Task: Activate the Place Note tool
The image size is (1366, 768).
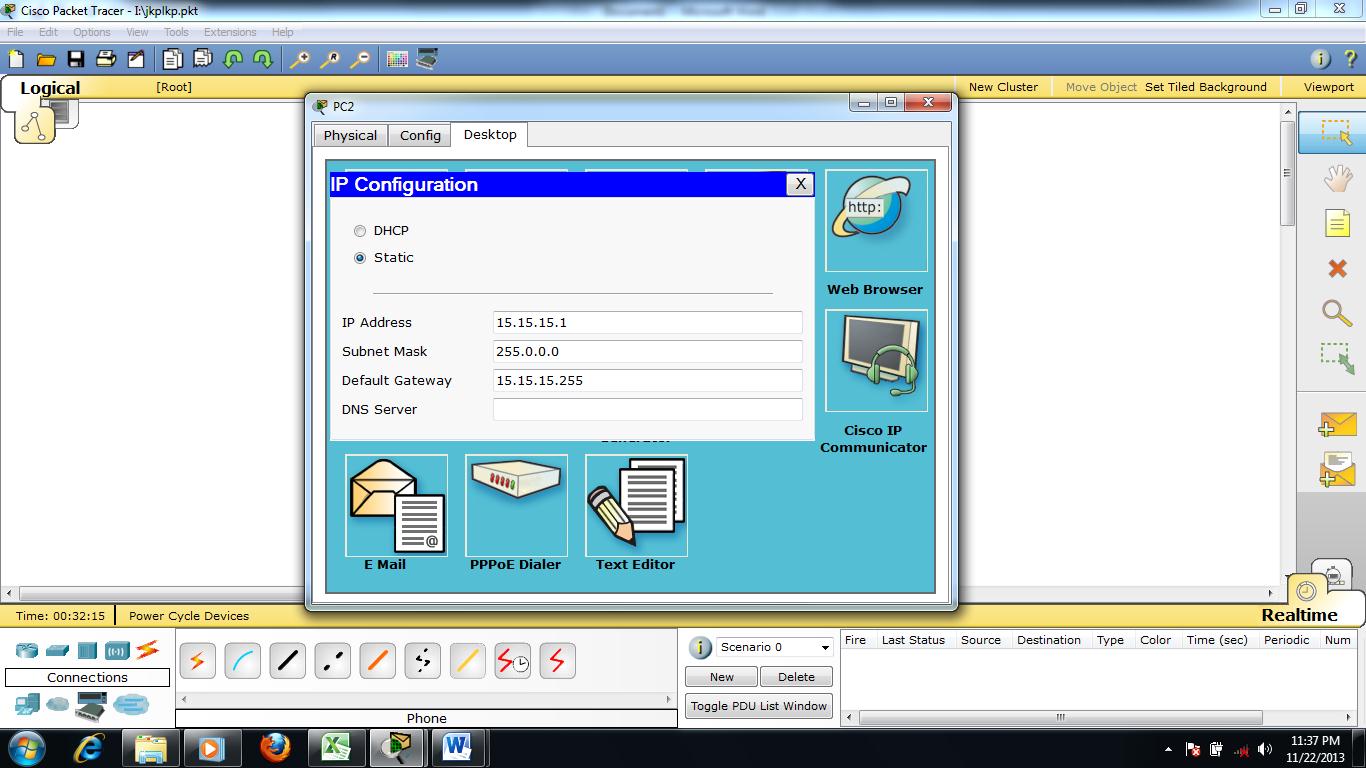Action: (x=1337, y=223)
